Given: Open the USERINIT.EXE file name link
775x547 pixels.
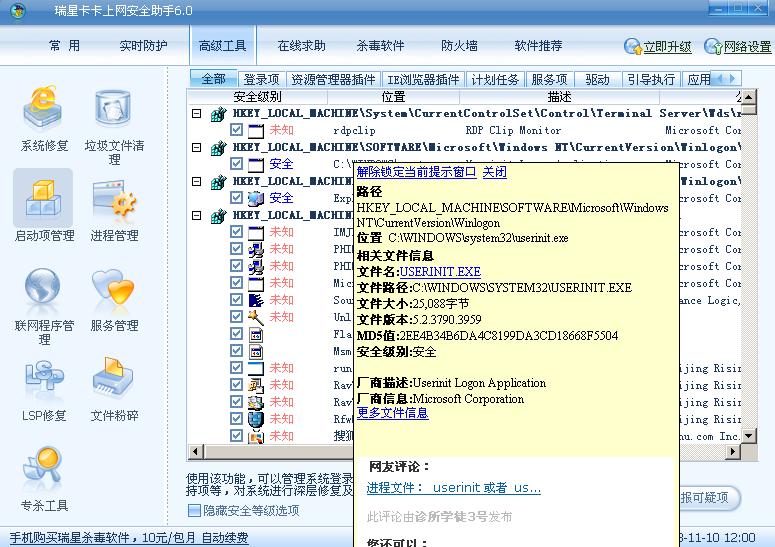Looking at the screenshot, I should tap(440, 272).
